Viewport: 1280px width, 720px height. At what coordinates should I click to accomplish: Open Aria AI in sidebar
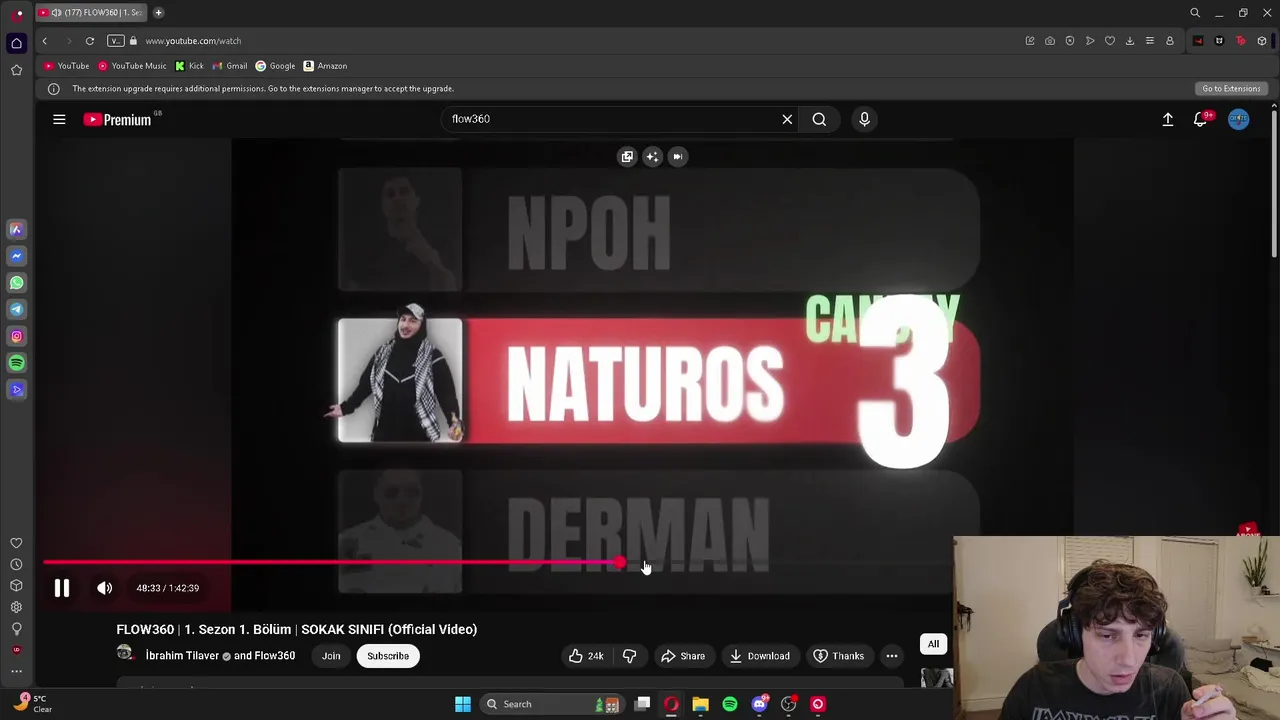point(16,229)
